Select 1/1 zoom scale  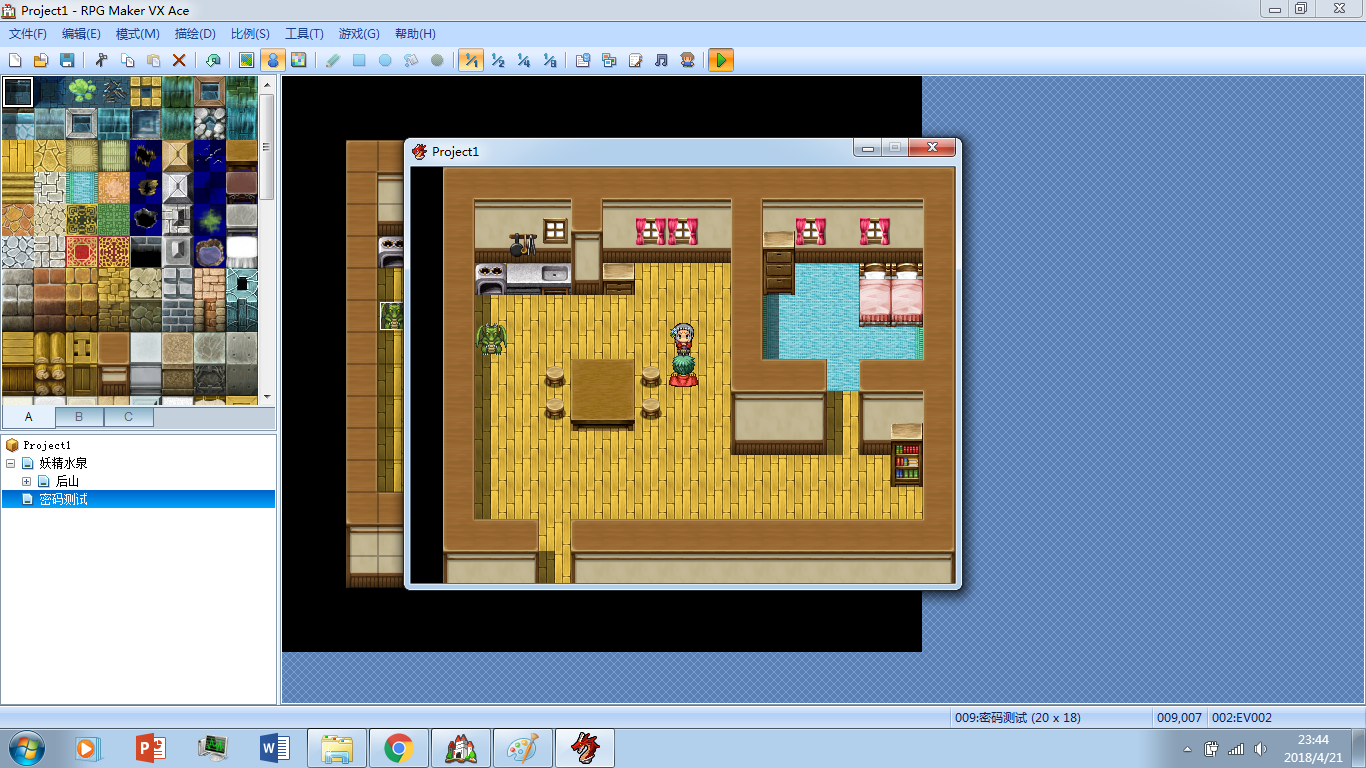[471, 60]
